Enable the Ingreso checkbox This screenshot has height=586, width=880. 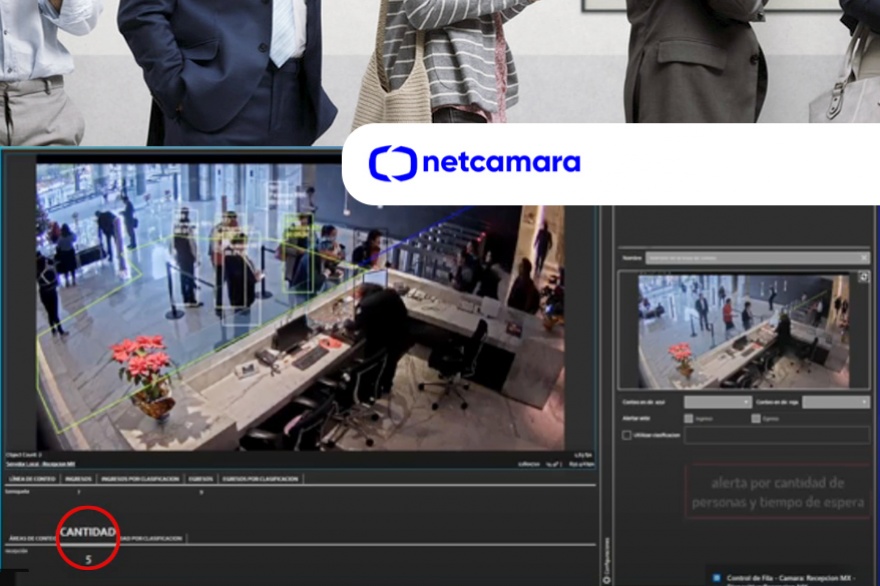coord(689,418)
